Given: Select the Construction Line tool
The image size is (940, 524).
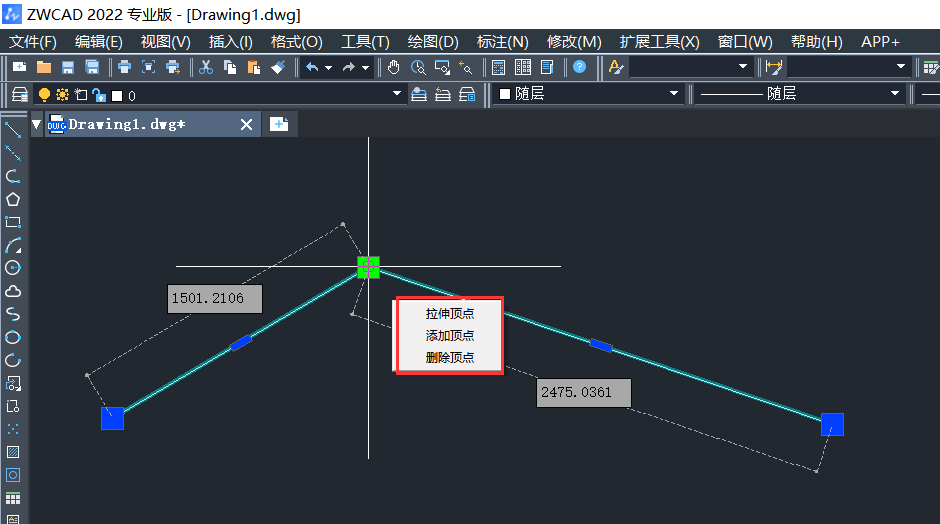Looking at the screenshot, I should 13,153.
